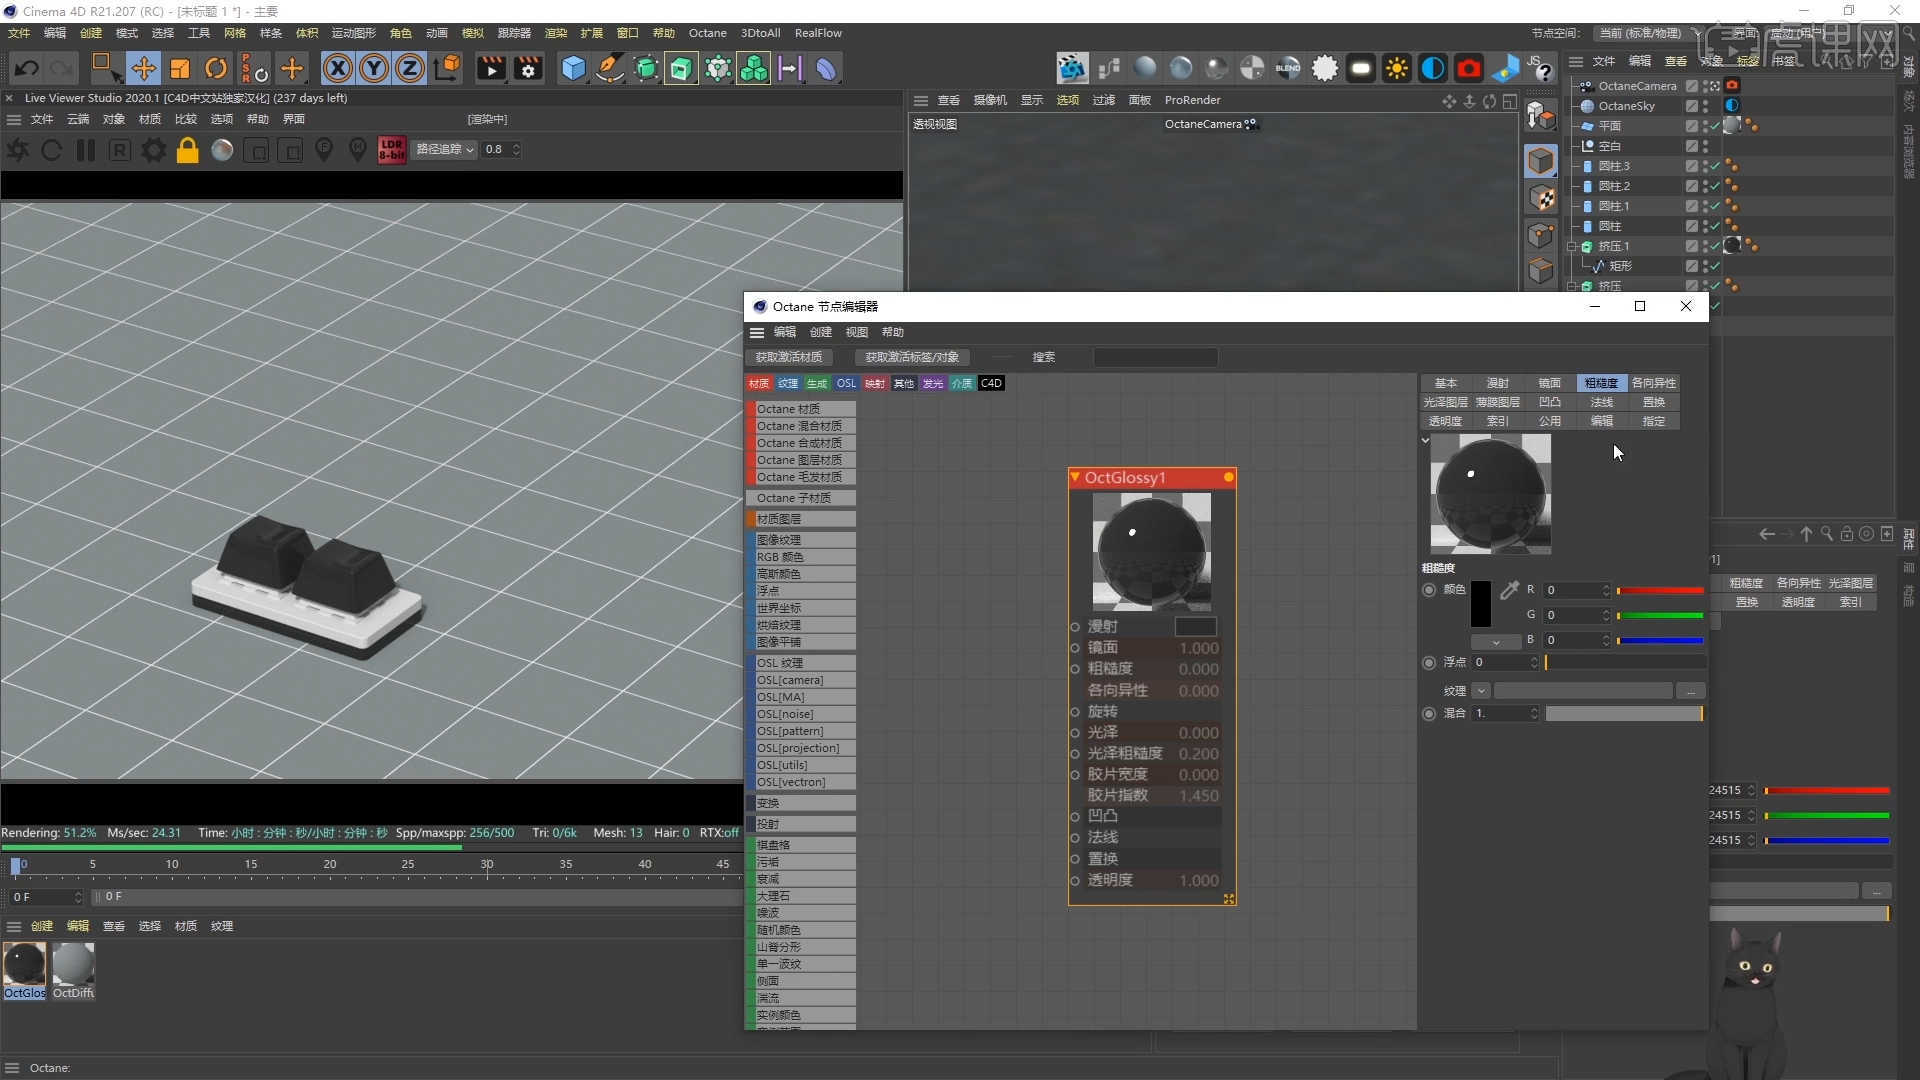Toggle the Z axis lock

click(410, 68)
